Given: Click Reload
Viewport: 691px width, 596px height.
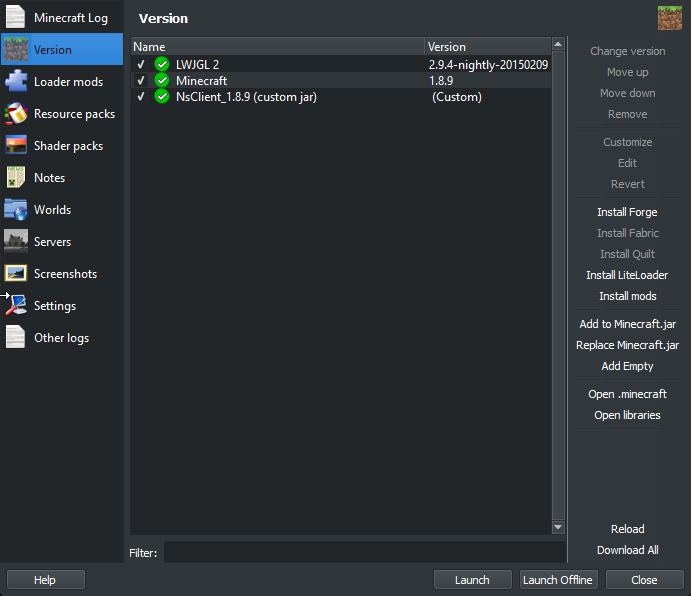Looking at the screenshot, I should pos(627,529).
